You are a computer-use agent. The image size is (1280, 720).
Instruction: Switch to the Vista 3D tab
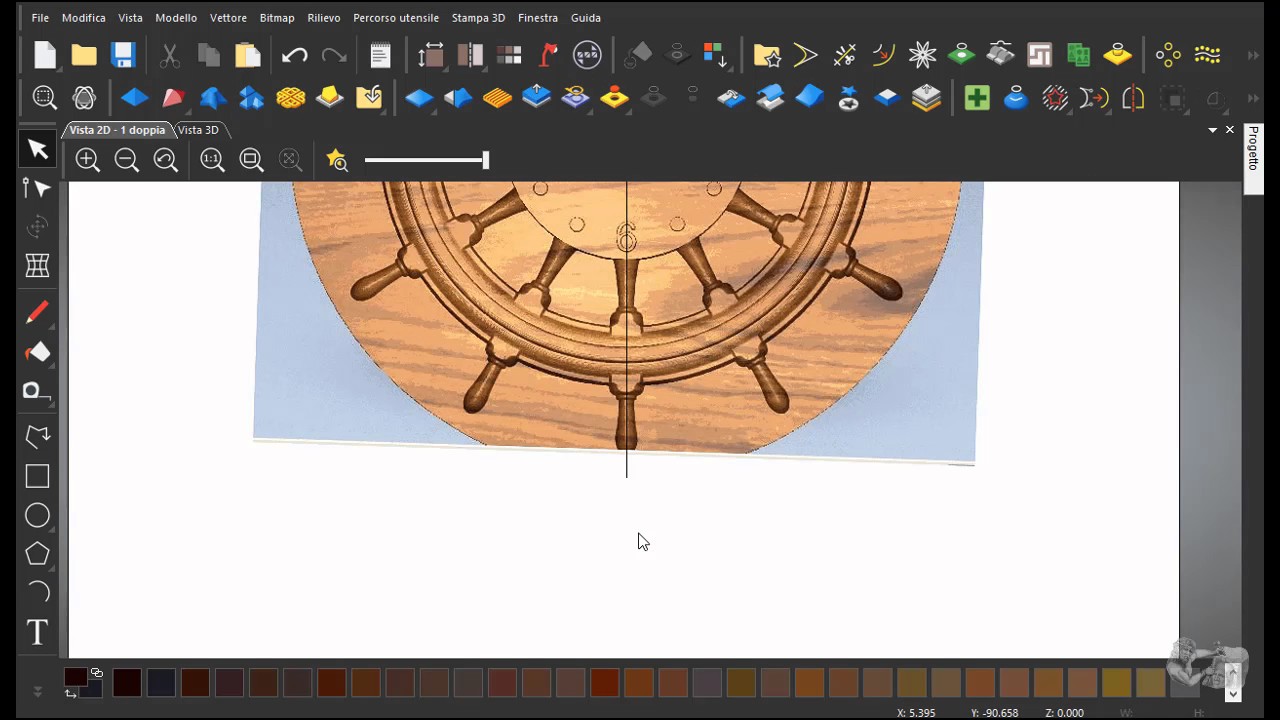pyautogui.click(x=198, y=130)
